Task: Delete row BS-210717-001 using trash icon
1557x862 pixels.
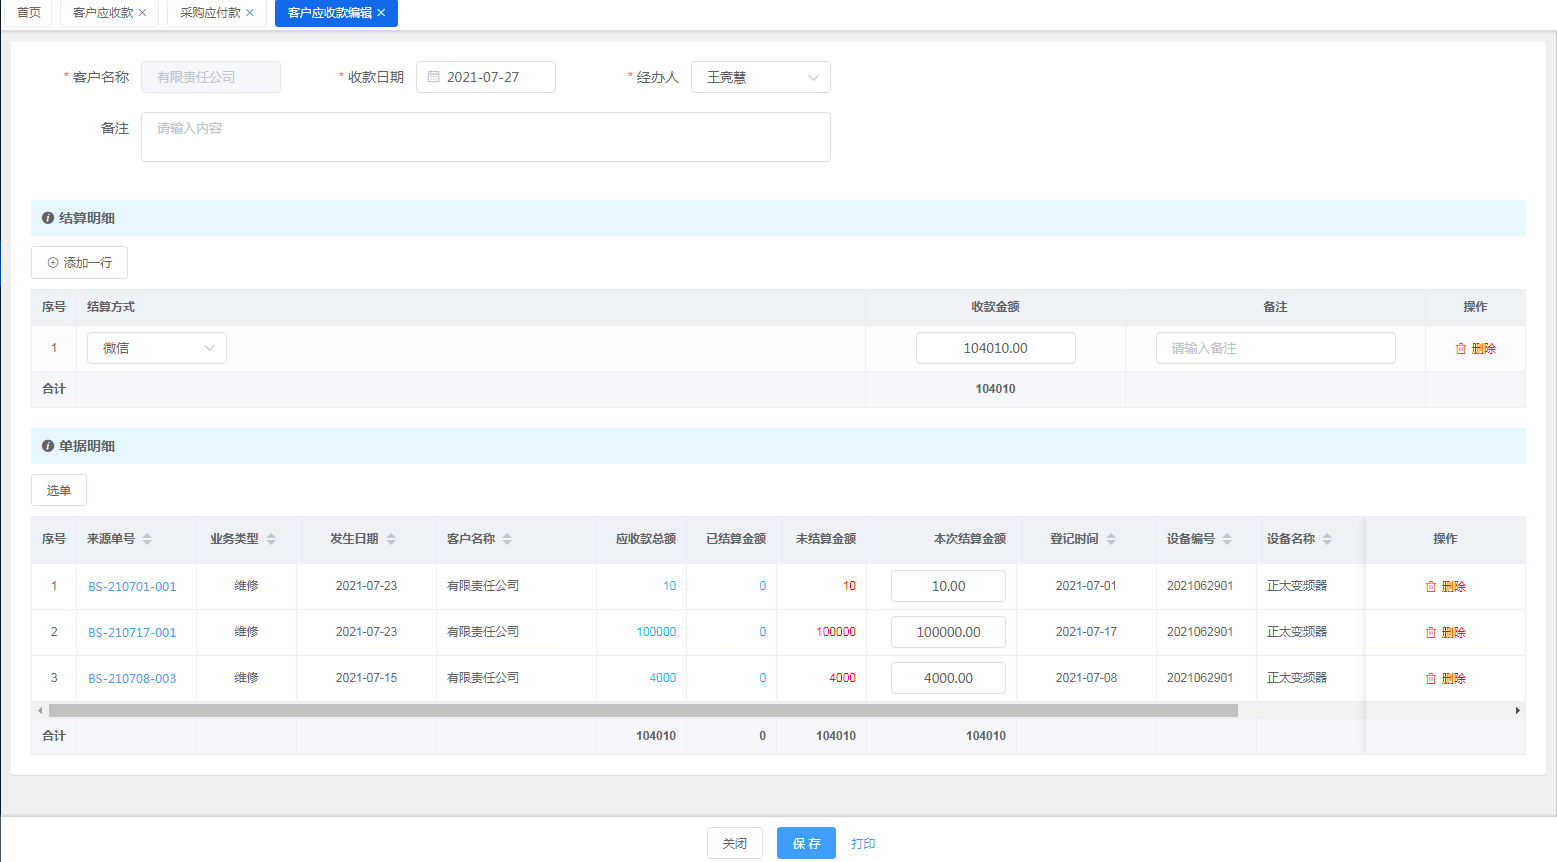Action: tap(1431, 633)
